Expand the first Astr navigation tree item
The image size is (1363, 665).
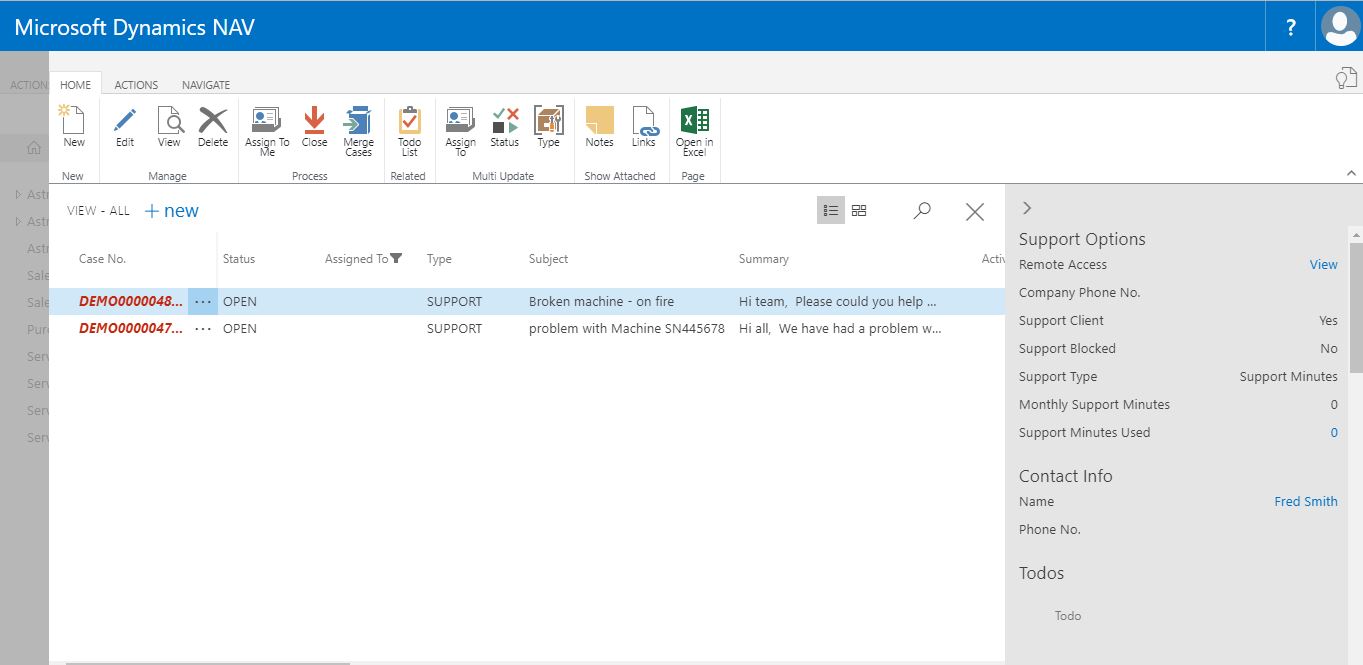pyautogui.click(x=18, y=194)
